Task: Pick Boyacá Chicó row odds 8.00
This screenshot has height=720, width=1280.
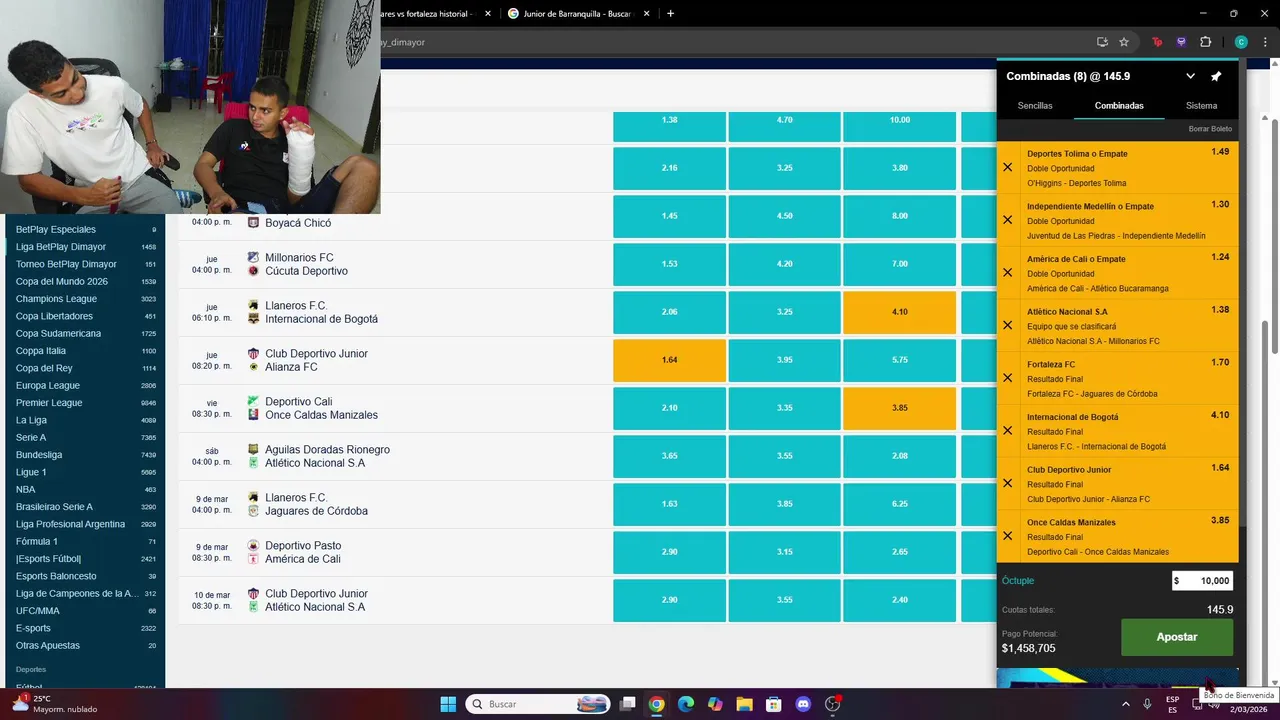Action: [x=899, y=216]
